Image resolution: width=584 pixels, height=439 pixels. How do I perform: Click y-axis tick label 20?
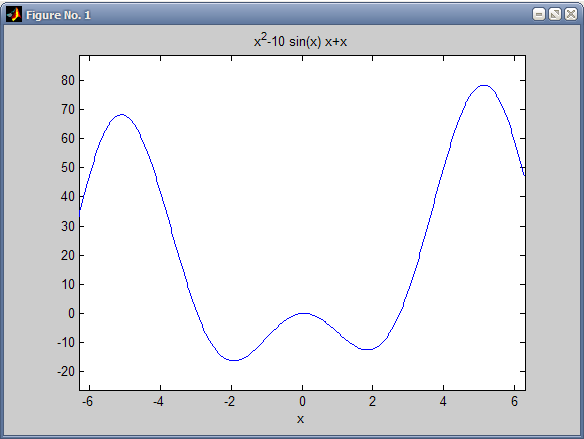[x=68, y=255]
